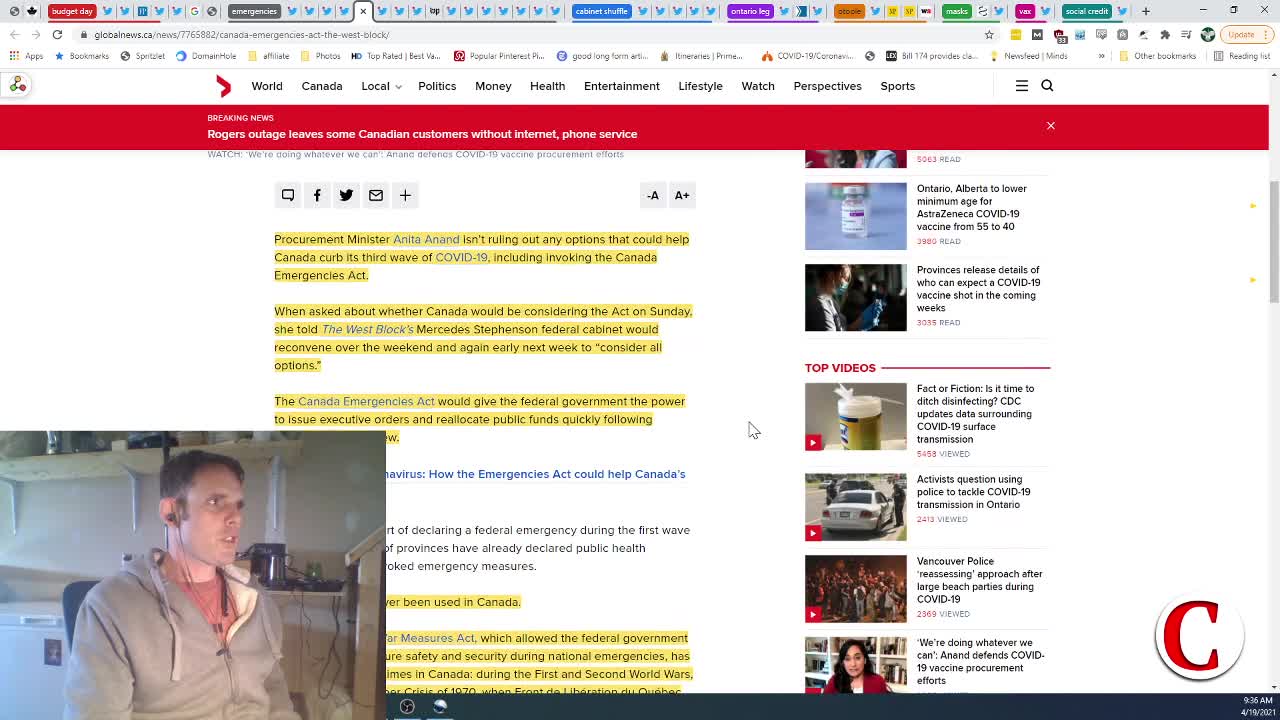Open the Lifestyle section
The width and height of the screenshot is (1280, 720).
point(700,86)
